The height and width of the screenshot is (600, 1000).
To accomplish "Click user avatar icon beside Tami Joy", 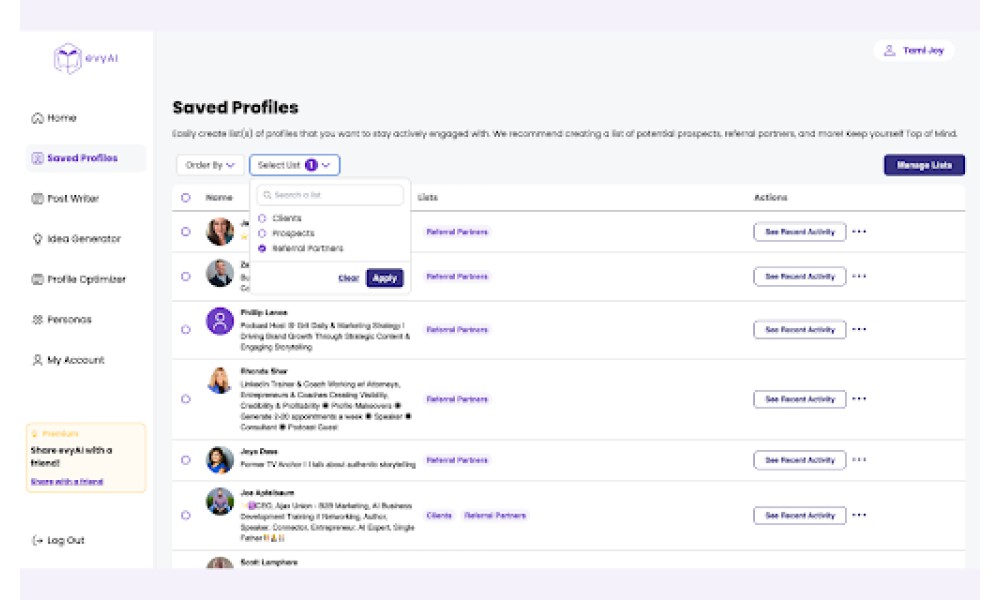I will point(889,50).
